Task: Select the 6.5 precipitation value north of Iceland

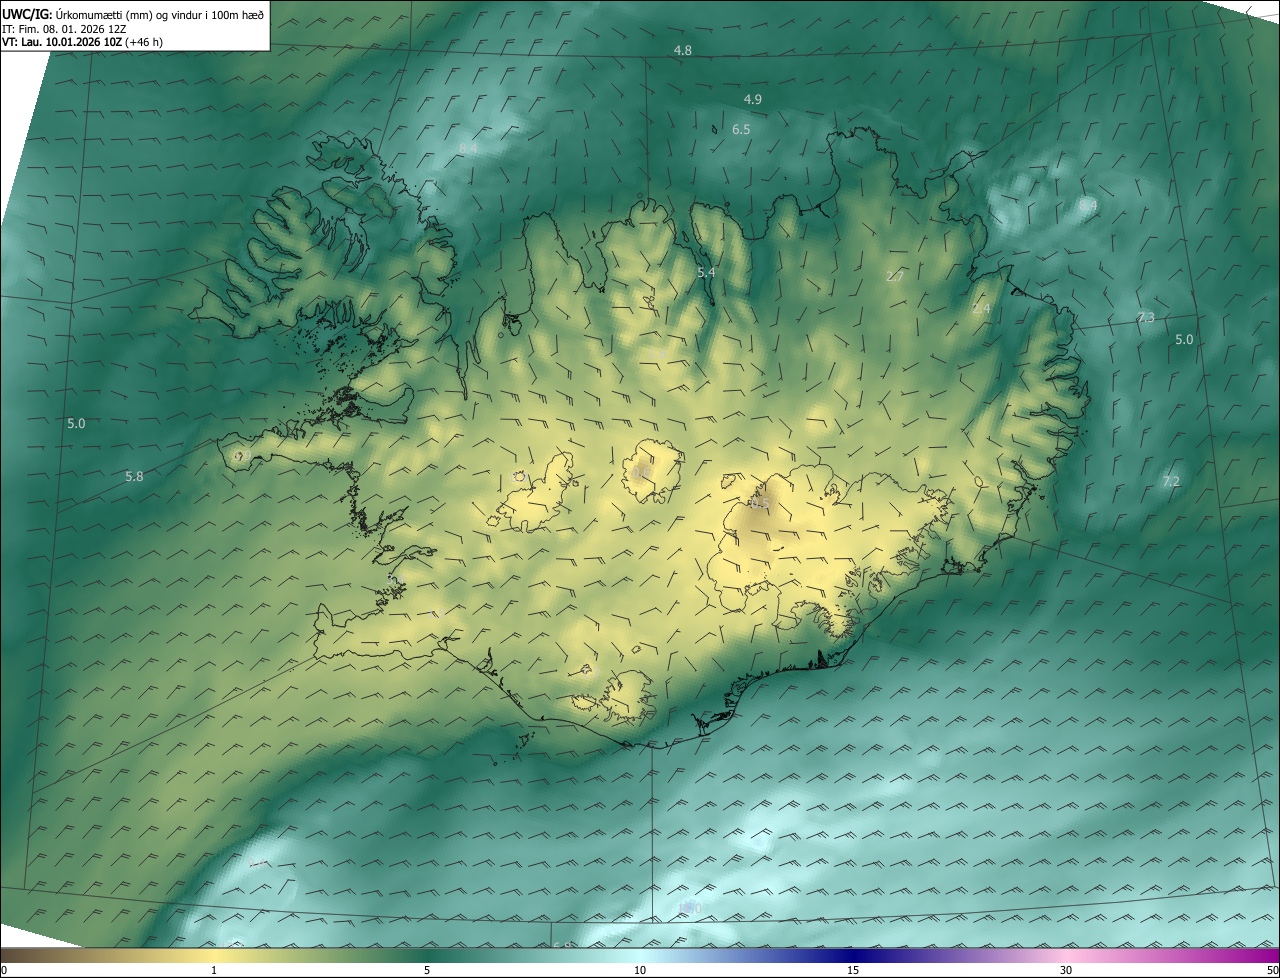Action: tap(741, 130)
